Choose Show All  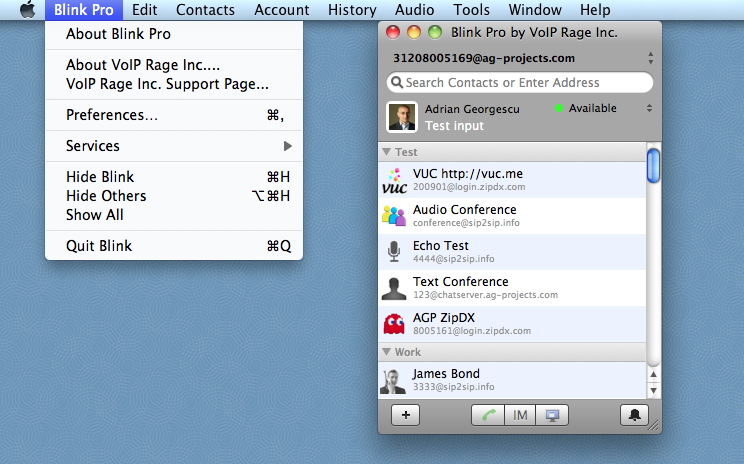174,214
